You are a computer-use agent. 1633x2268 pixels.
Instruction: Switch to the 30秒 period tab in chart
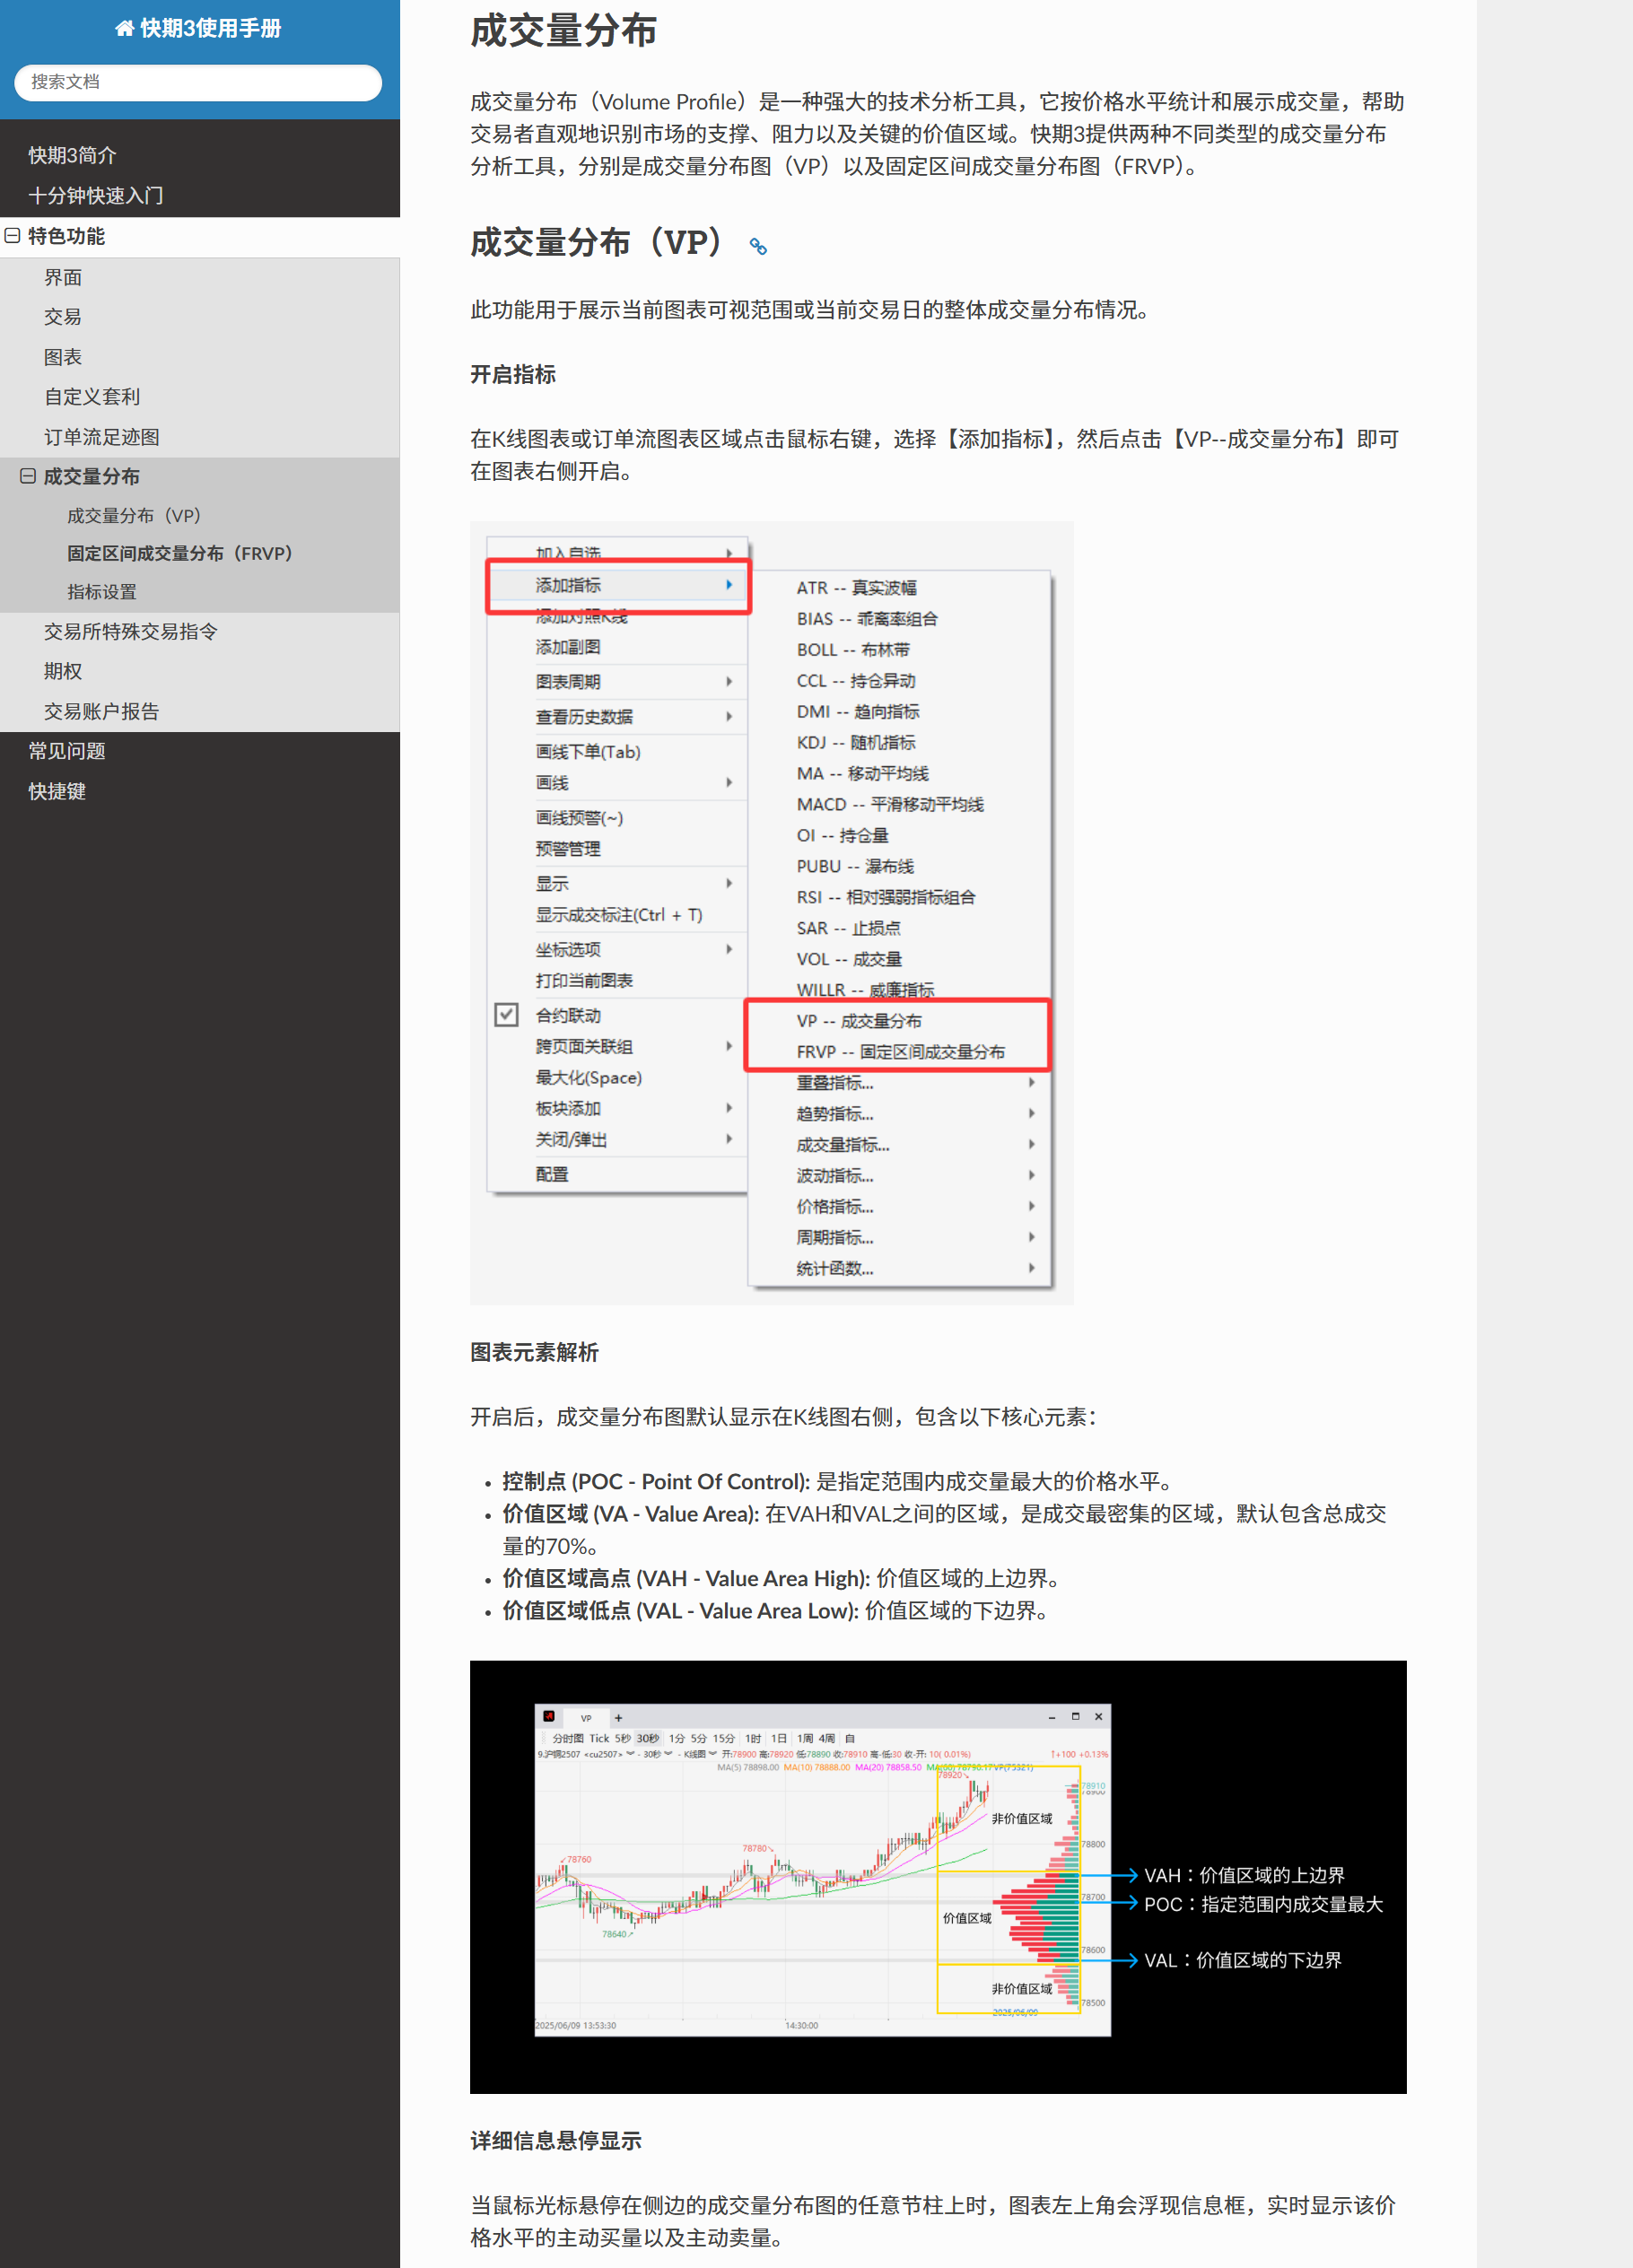(648, 1738)
